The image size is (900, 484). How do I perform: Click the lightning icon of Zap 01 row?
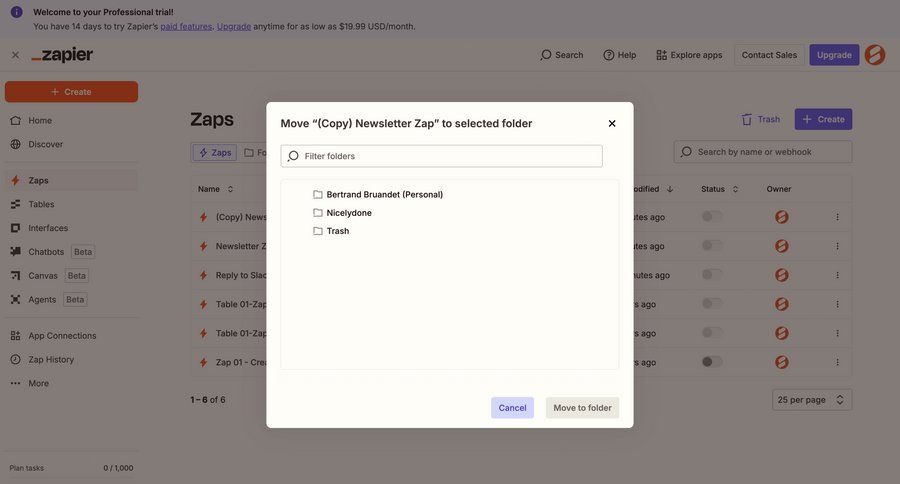[203, 362]
